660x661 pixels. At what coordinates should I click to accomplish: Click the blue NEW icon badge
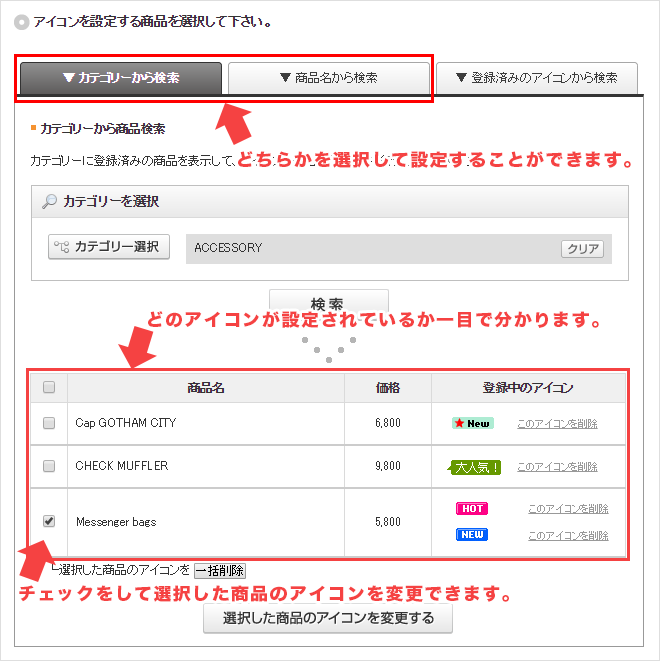pos(472,535)
